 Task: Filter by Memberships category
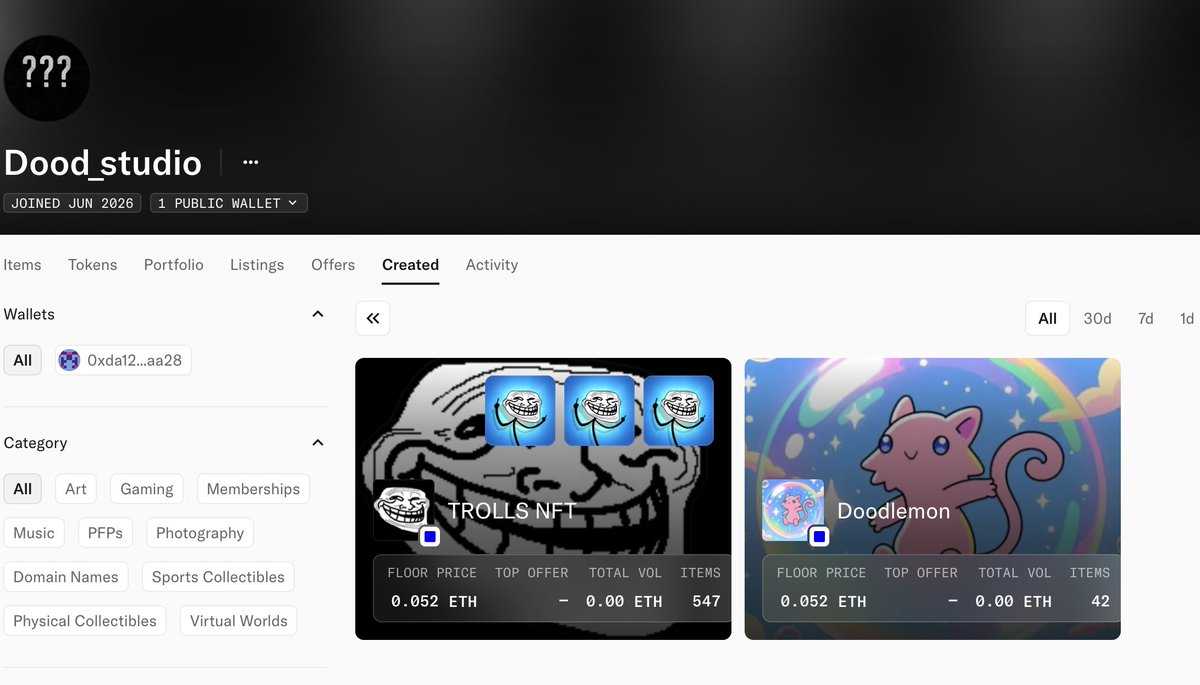tap(253, 489)
